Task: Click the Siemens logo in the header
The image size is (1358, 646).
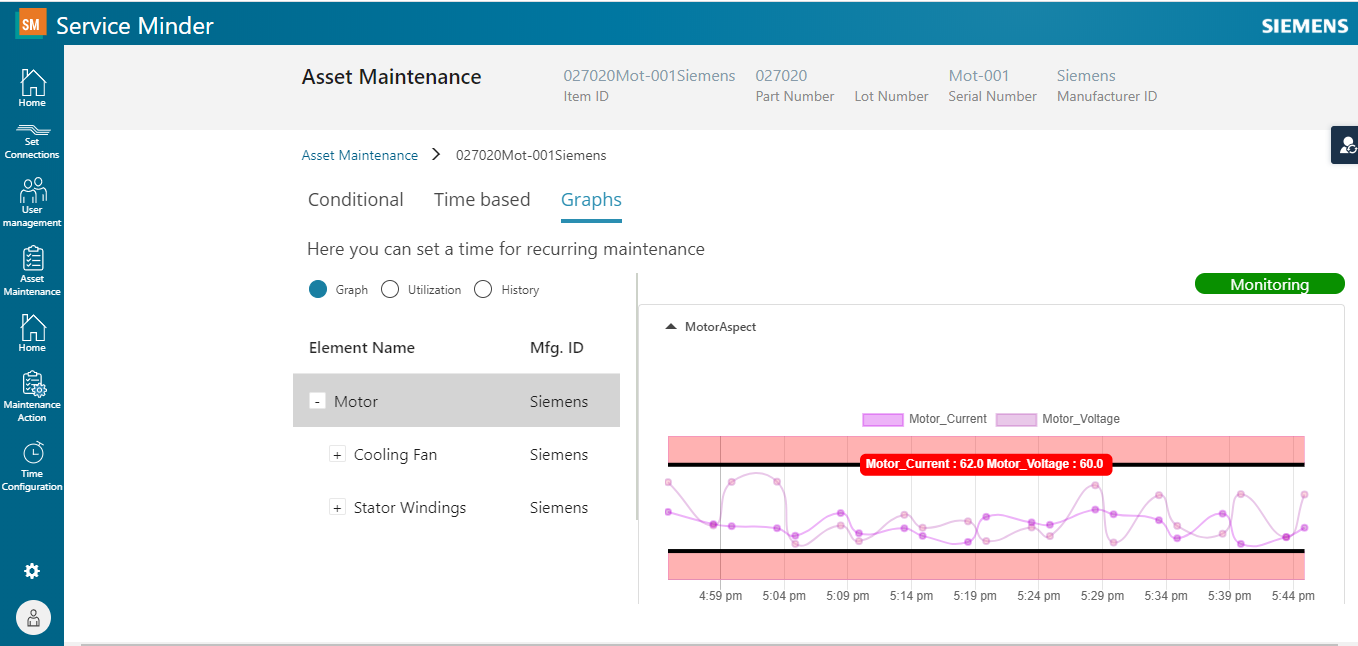Action: click(1305, 26)
